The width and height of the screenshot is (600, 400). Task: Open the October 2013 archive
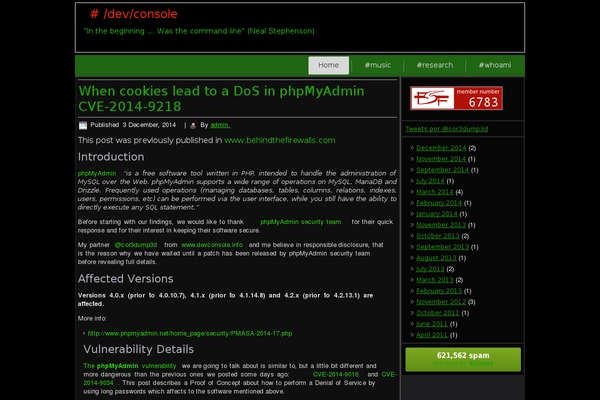coord(438,236)
